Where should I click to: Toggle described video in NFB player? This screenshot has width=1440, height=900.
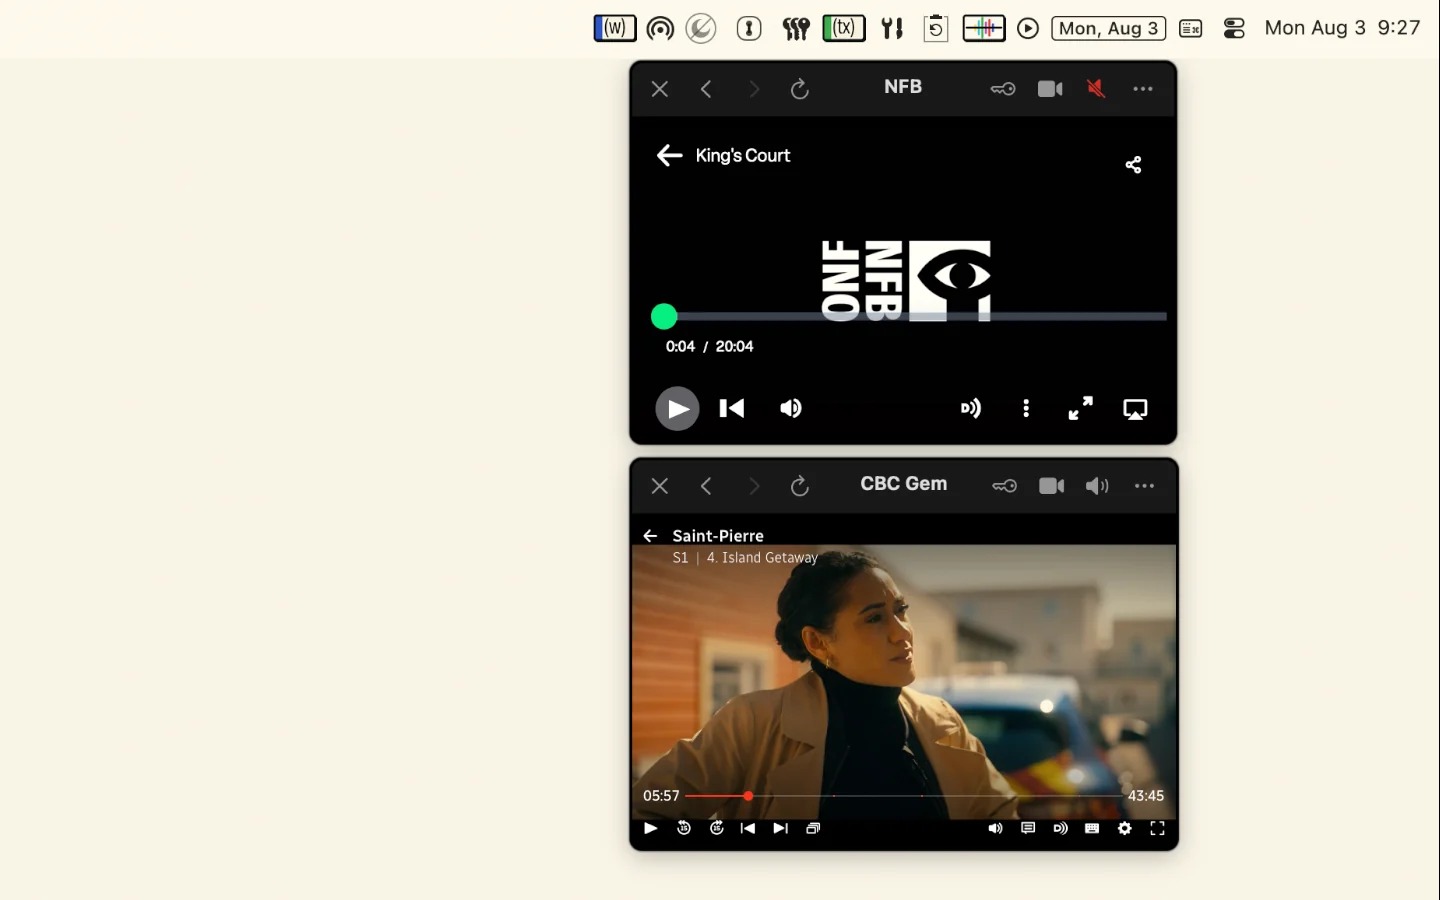click(971, 408)
